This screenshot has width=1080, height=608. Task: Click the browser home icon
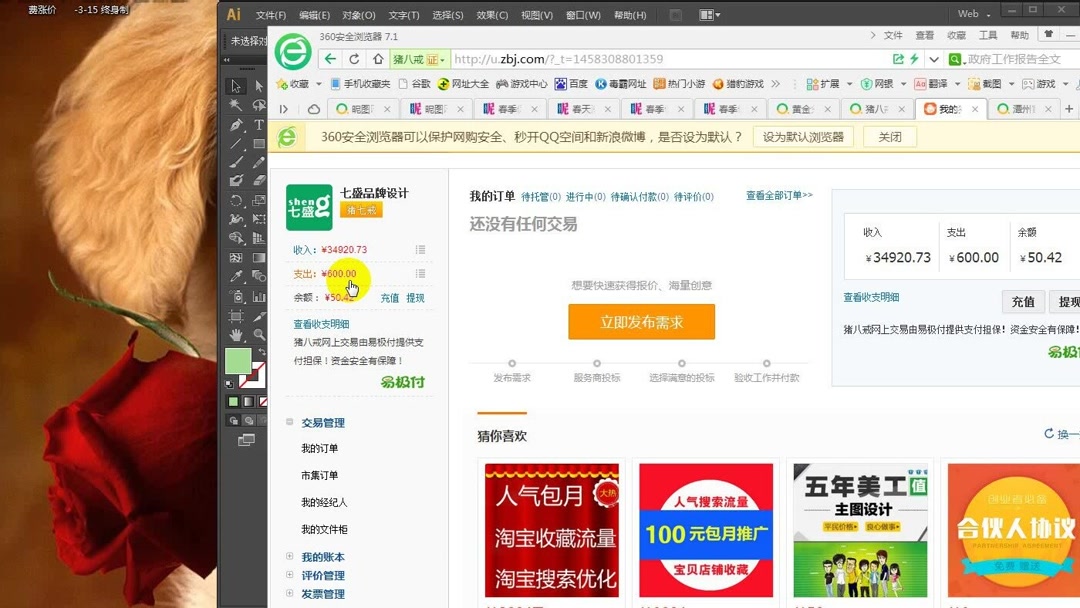(x=378, y=59)
